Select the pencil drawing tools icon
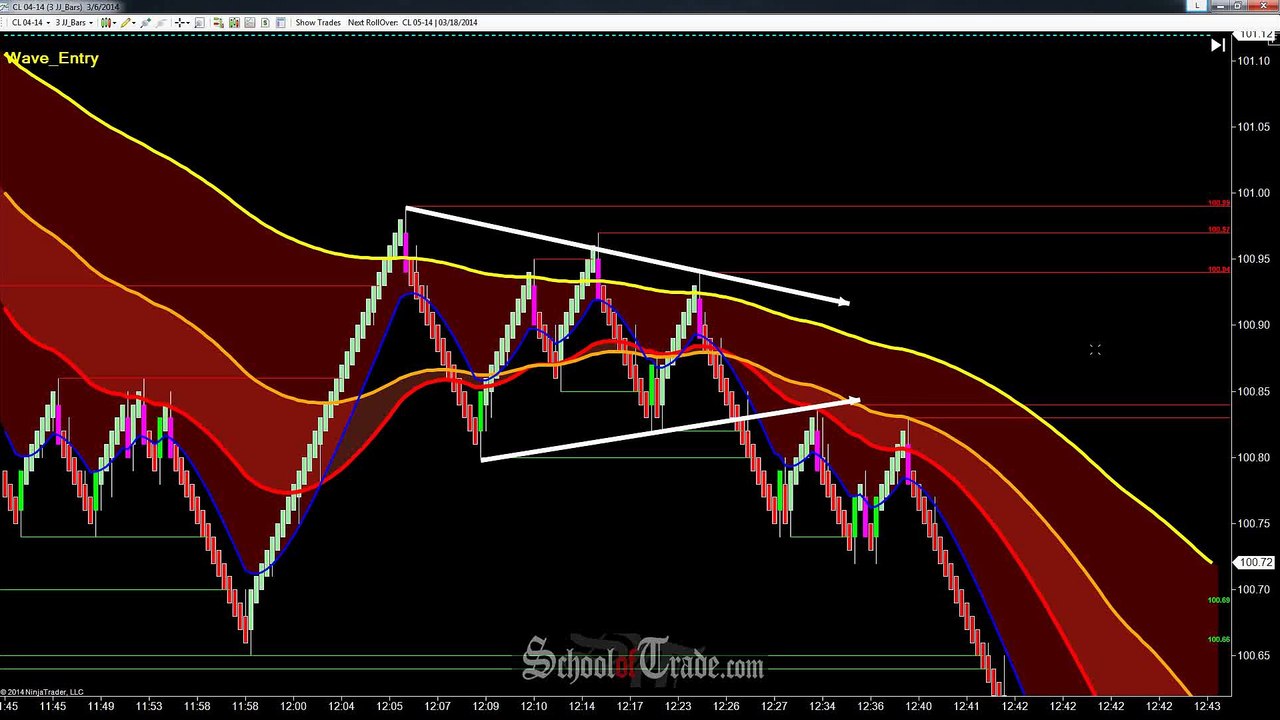The image size is (1280, 720). tap(125, 22)
